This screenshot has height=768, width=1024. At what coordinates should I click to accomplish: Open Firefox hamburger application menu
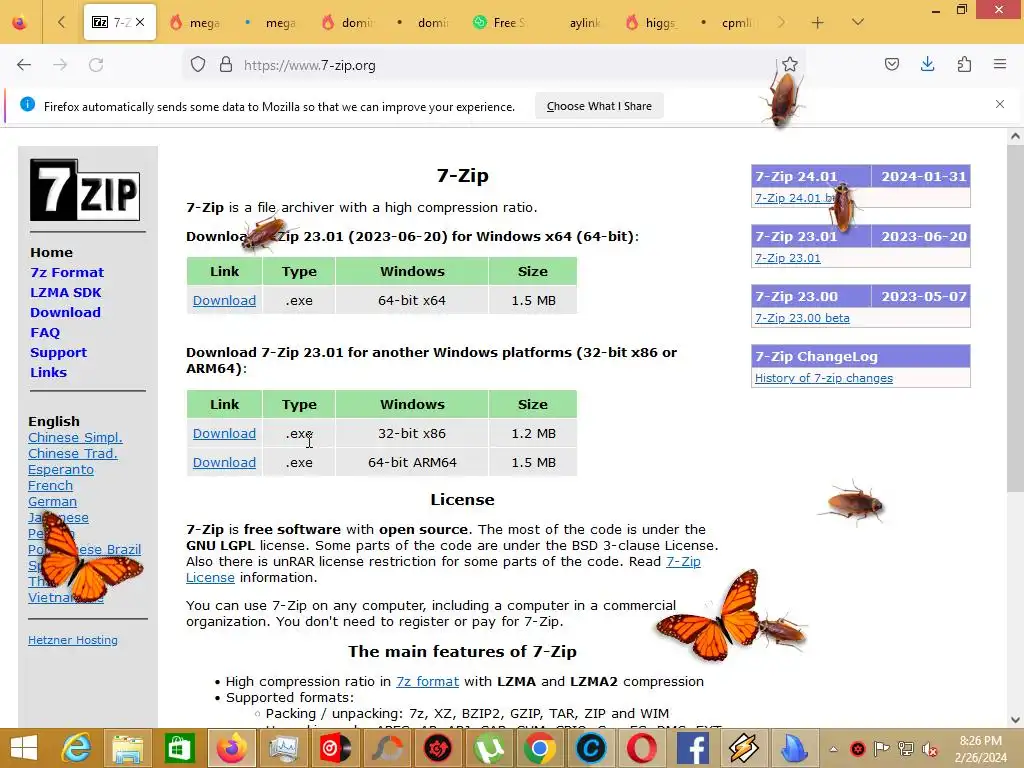(1000, 64)
